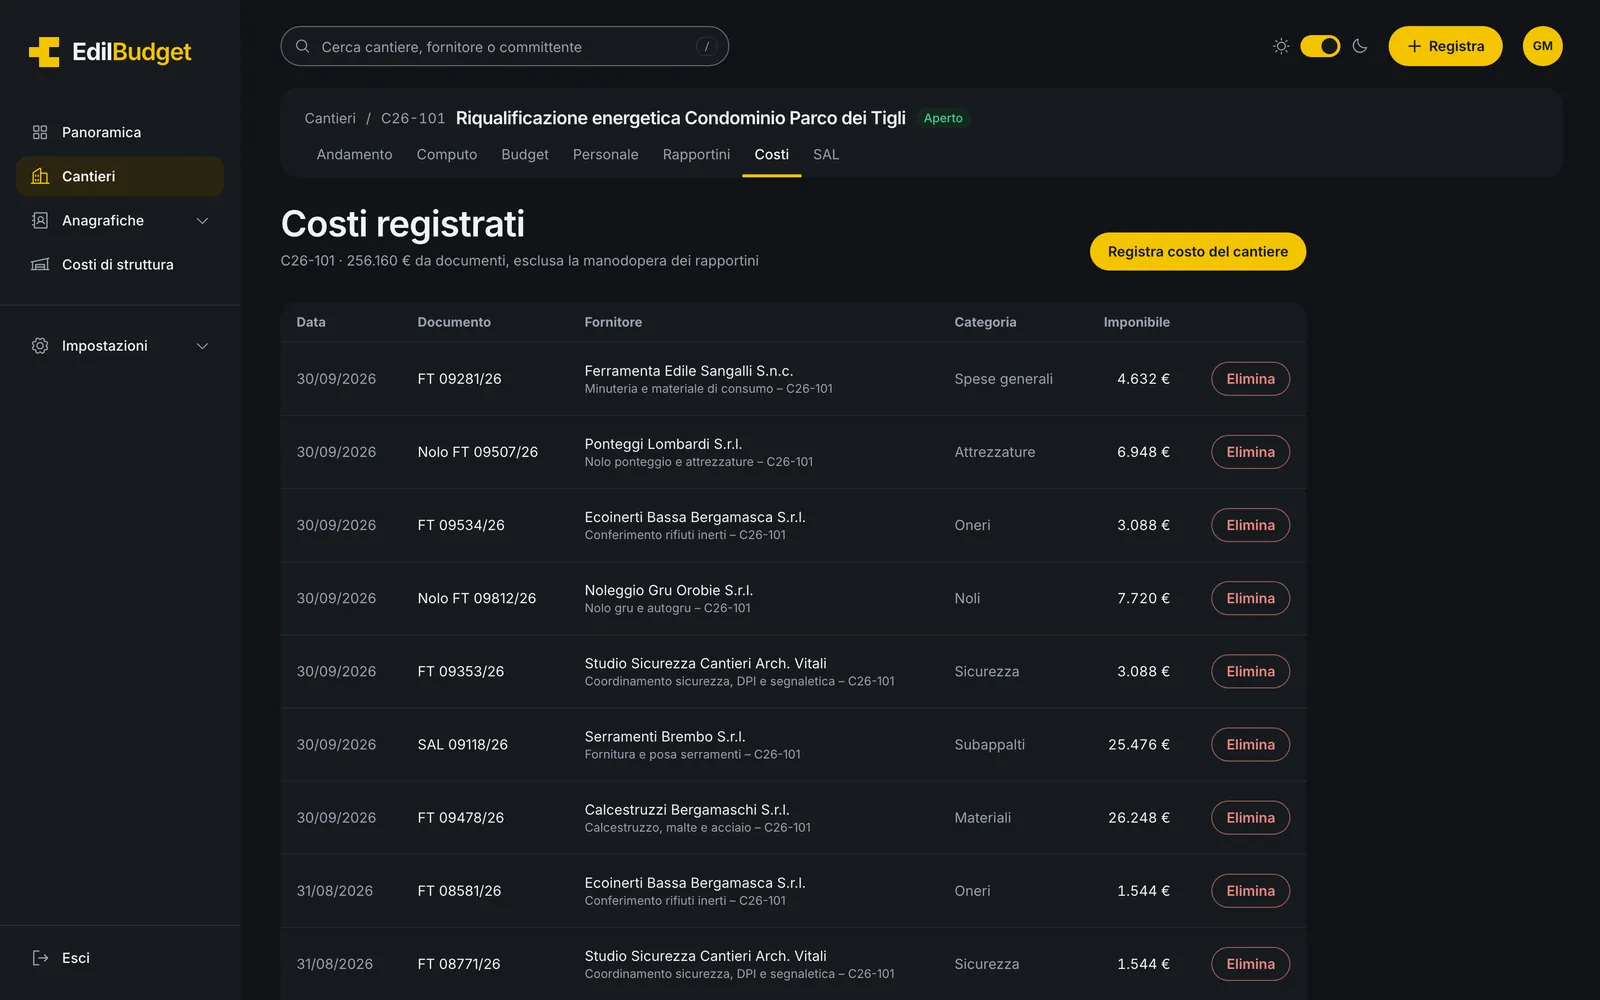Delete the FT 08581/26 cost row
1600x1000 pixels.
[x=1250, y=891]
